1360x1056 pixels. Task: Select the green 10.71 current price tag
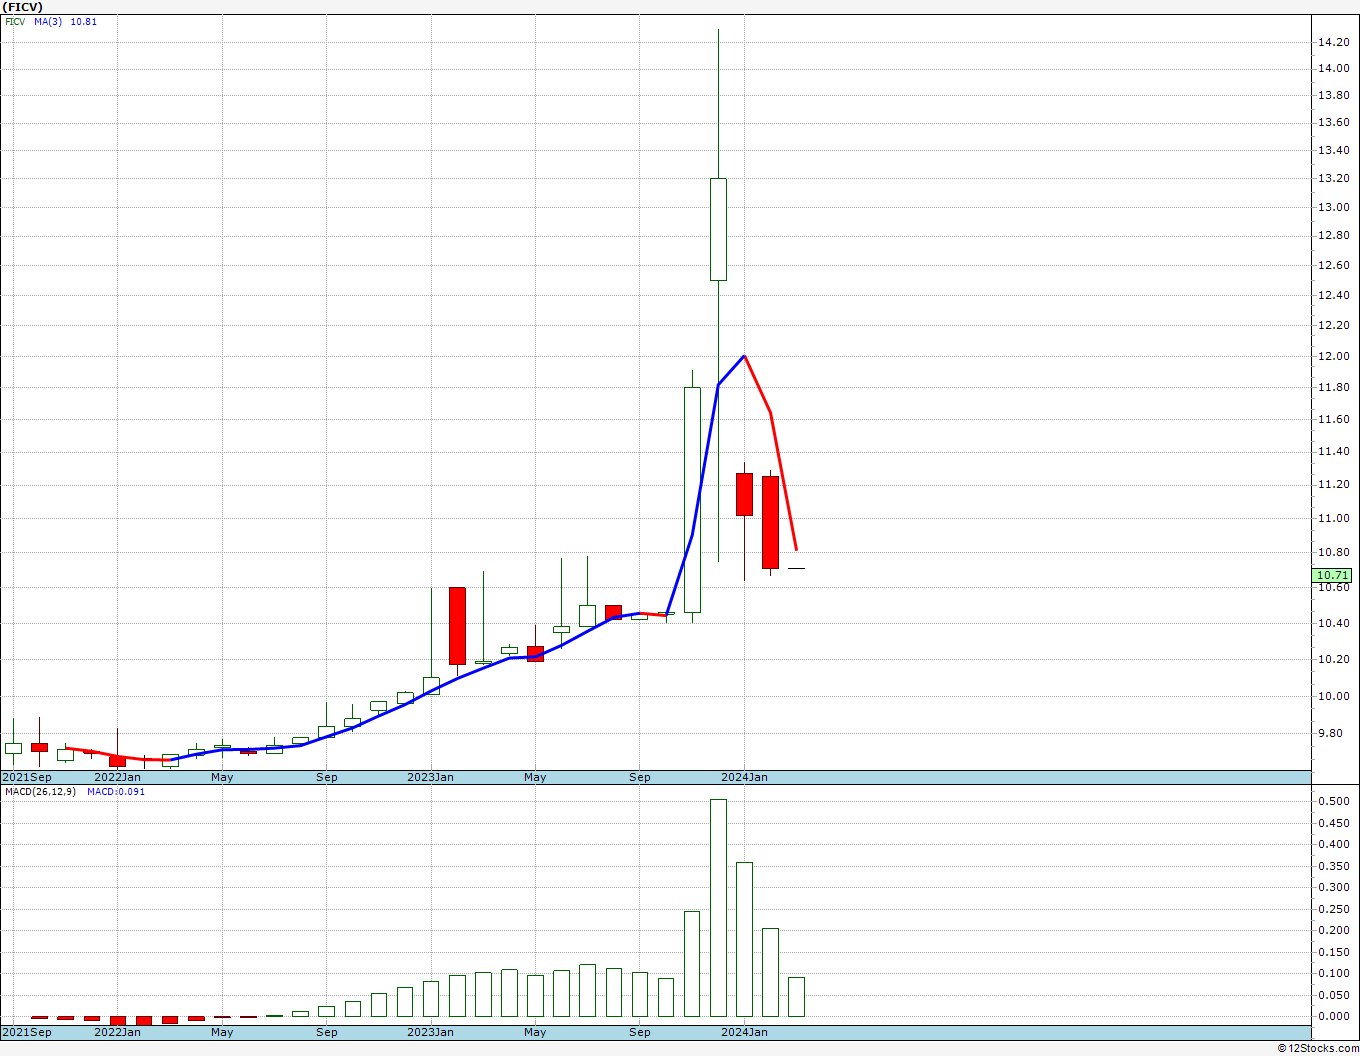[x=1332, y=575]
